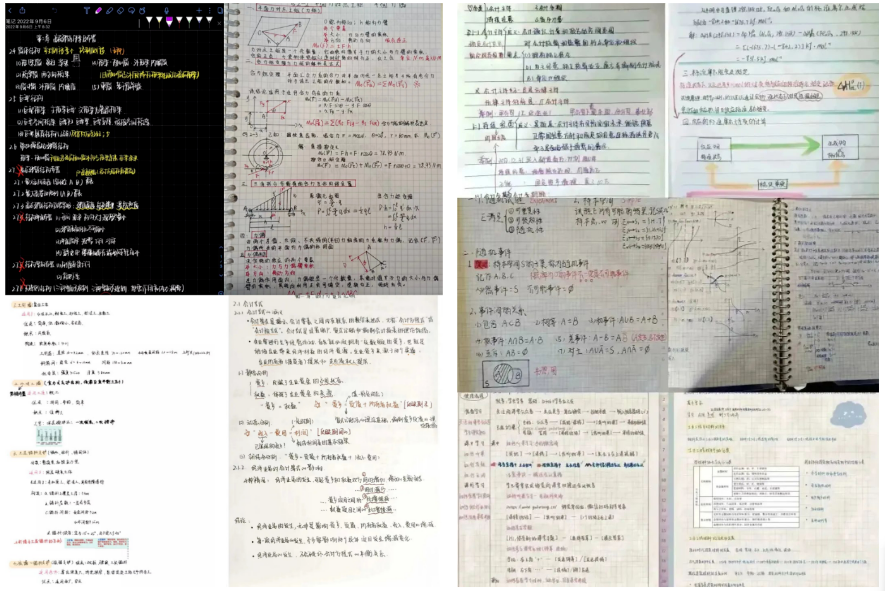Viewport: 885px width, 591px height.
Task: Go back using the note app's back arrow
Action: (x=10, y=10)
